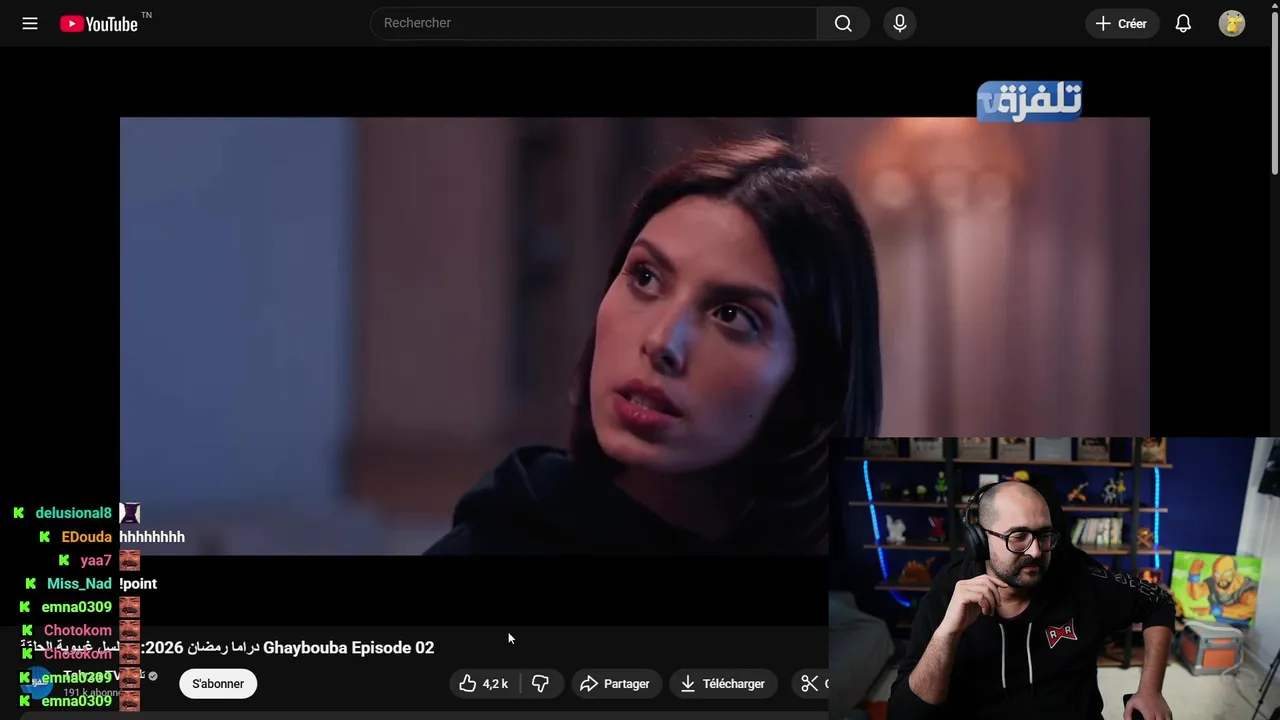Open the Créer button
The height and width of the screenshot is (720, 1280).
pos(1122,23)
